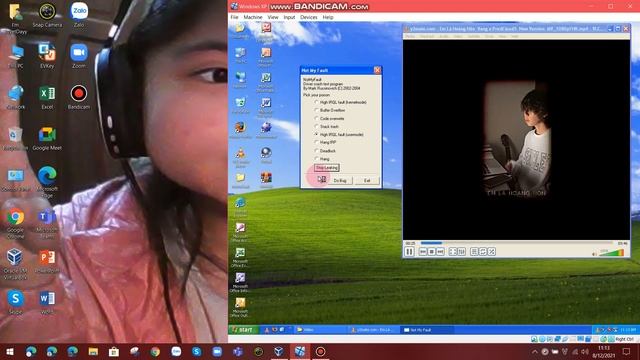Open VirtualBox Machine menu
Screen dimensions: 640x360
pos(253,17)
